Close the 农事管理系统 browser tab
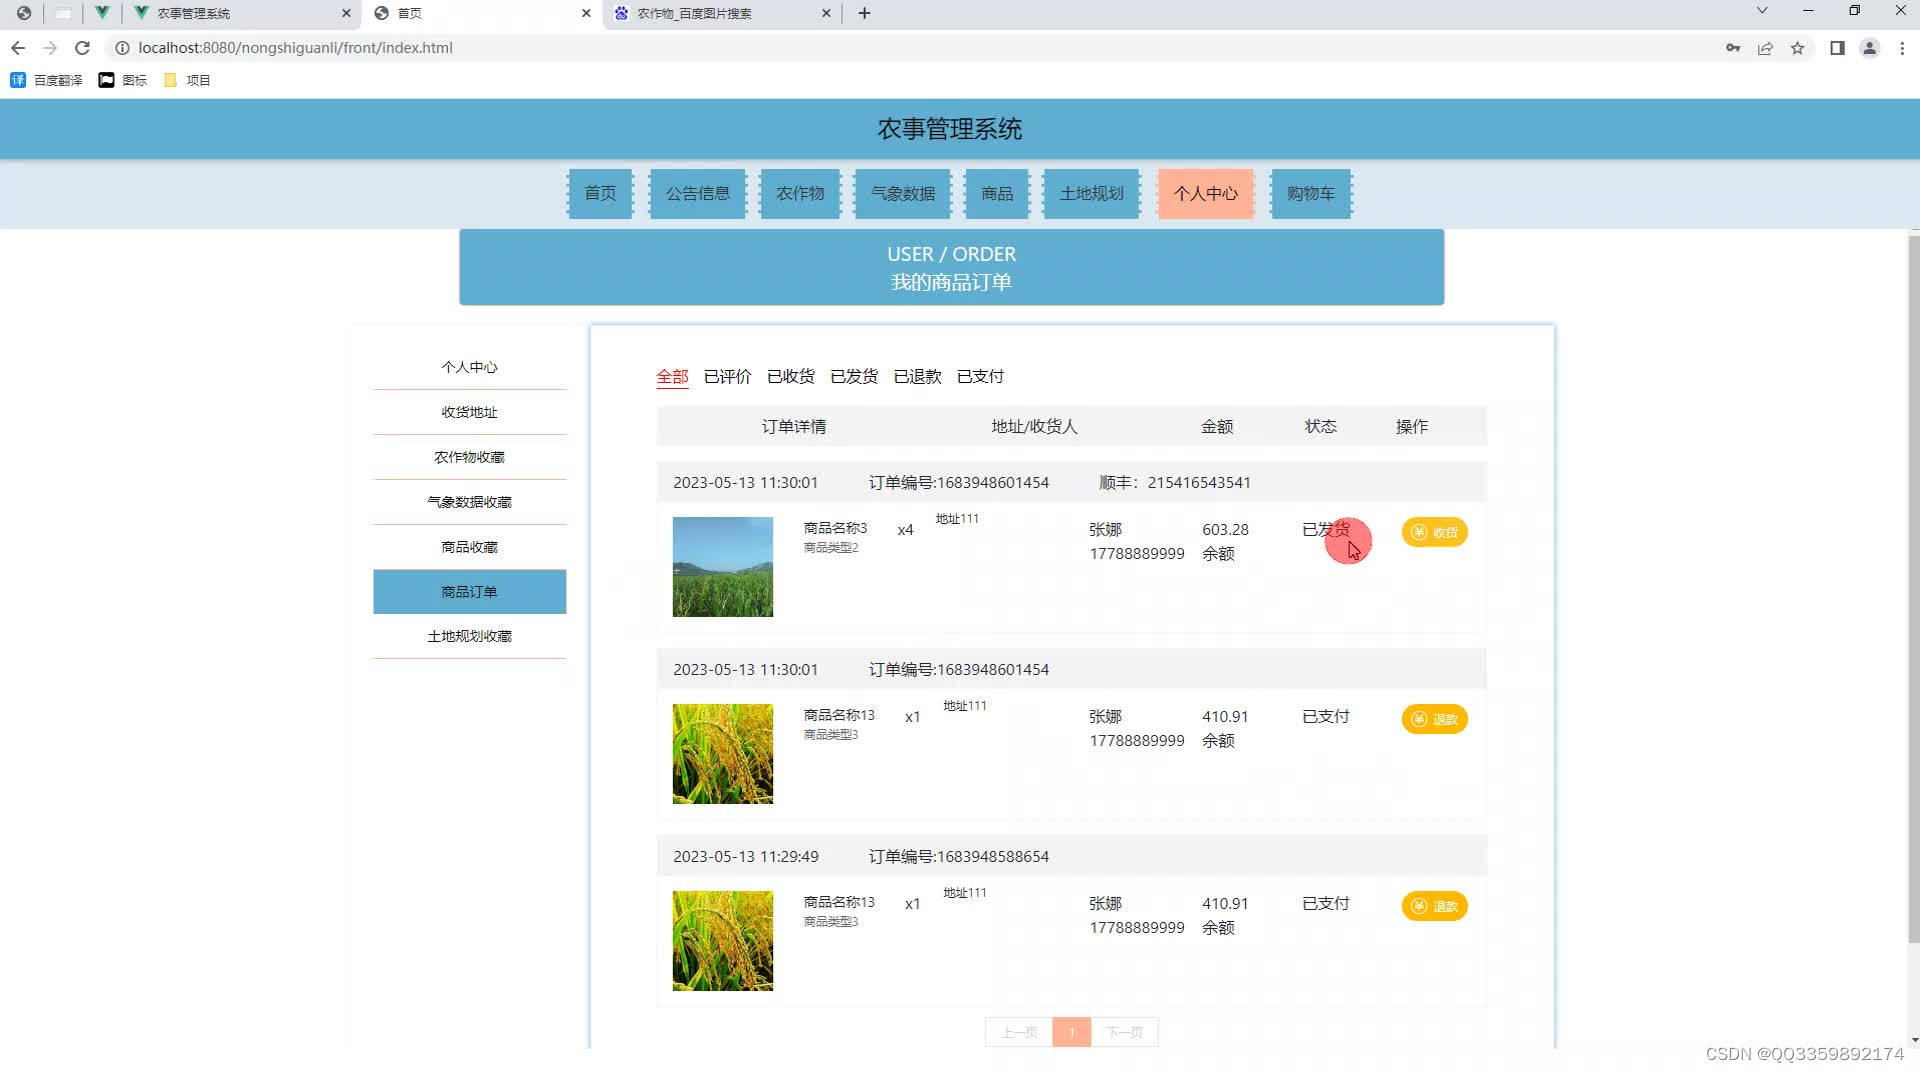 coord(346,13)
